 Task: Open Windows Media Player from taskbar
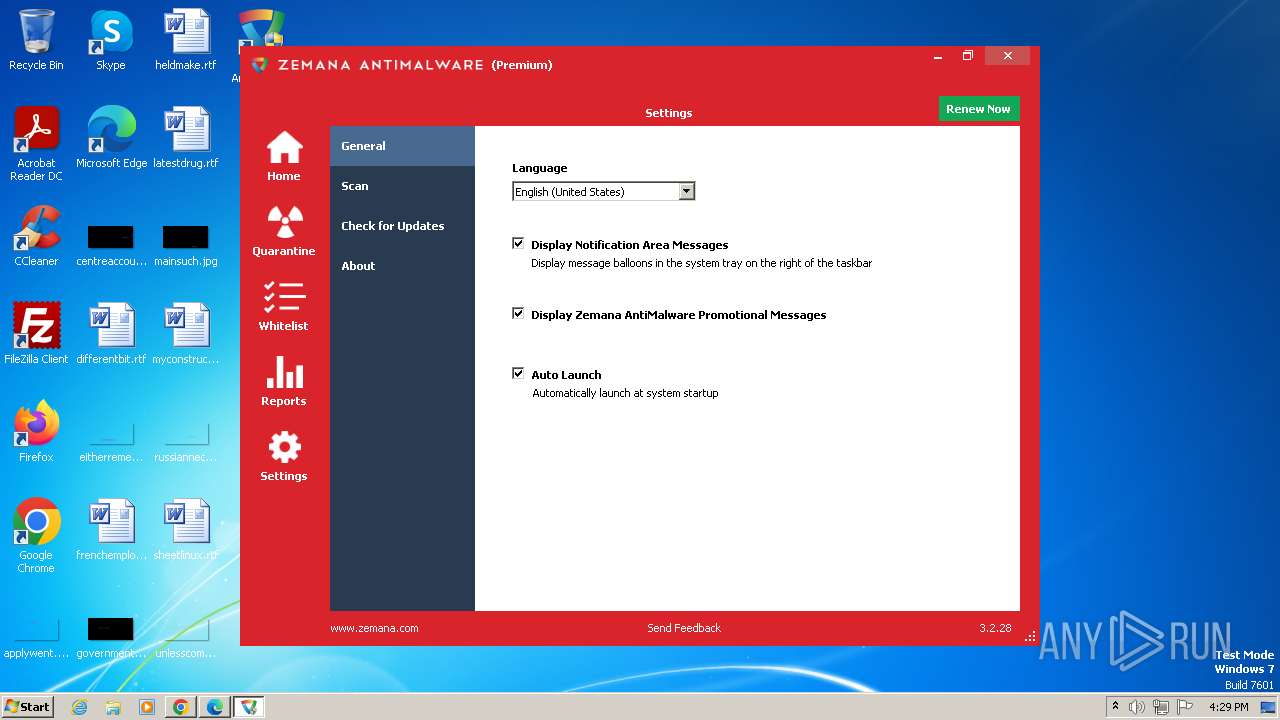[x=147, y=707]
